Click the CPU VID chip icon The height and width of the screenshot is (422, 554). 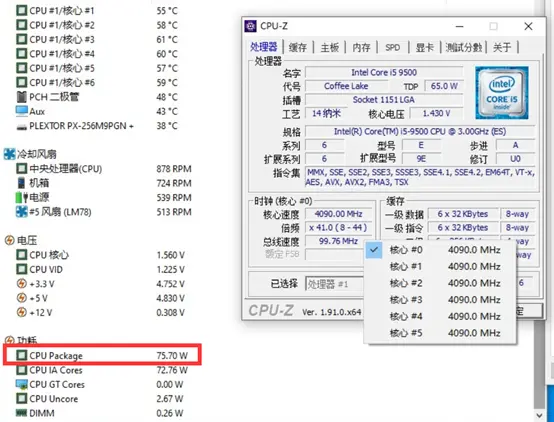[x=22, y=269]
